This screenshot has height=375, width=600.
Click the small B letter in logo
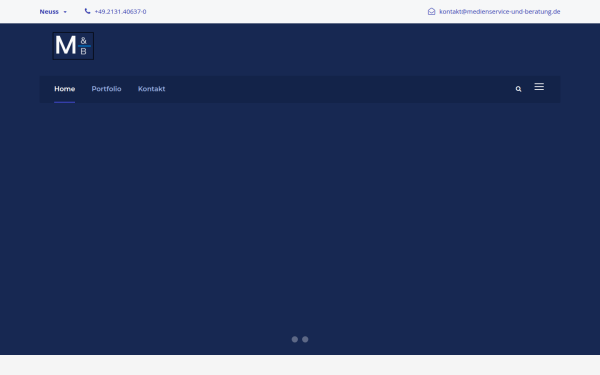point(83,51)
